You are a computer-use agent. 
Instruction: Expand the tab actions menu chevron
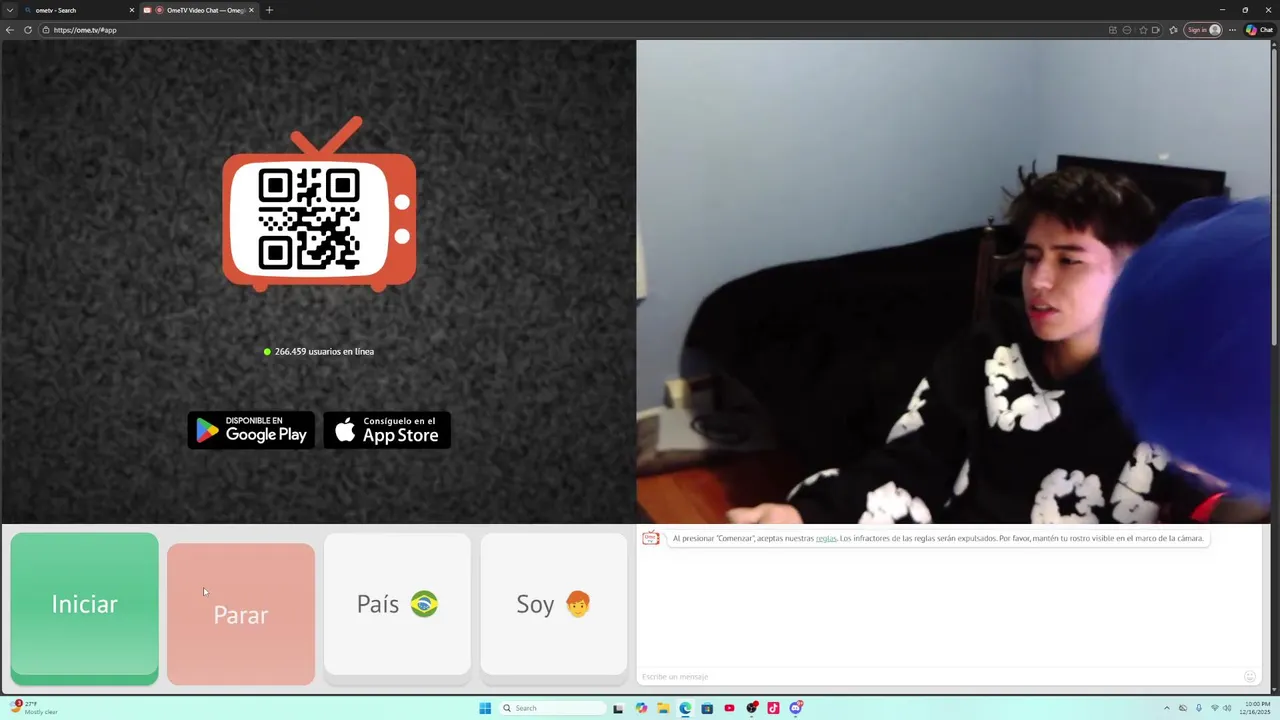[x=9, y=10]
